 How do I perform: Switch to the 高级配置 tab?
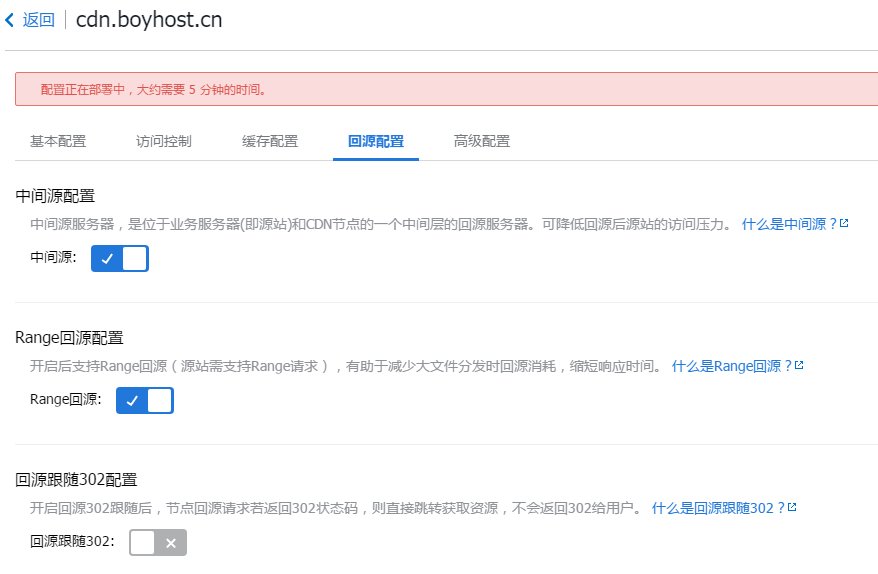(x=482, y=141)
